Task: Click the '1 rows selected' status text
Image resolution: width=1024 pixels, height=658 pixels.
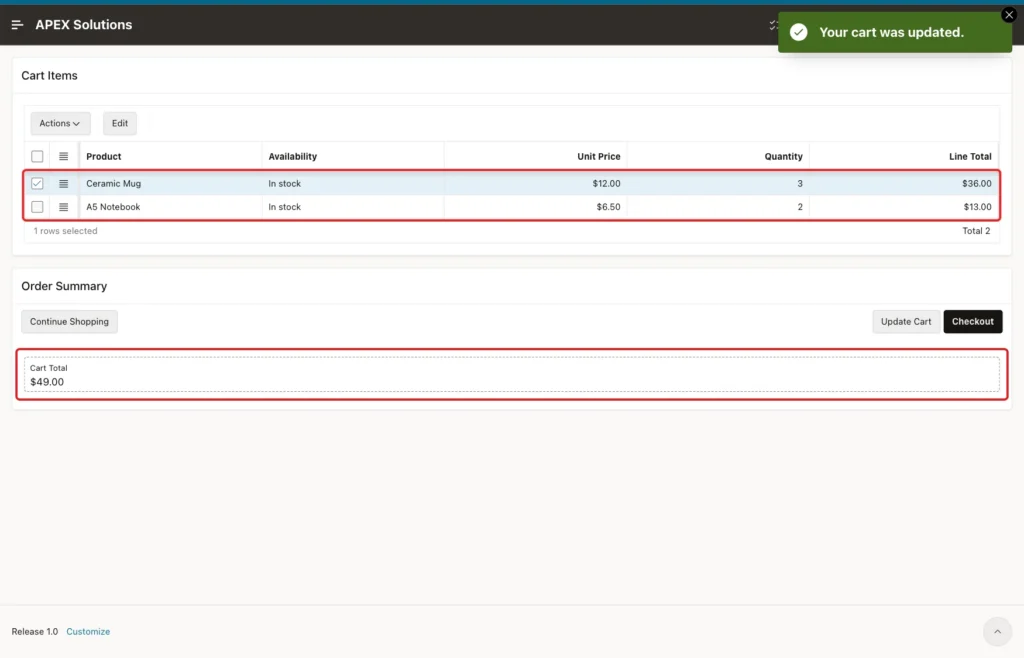Action: [65, 231]
